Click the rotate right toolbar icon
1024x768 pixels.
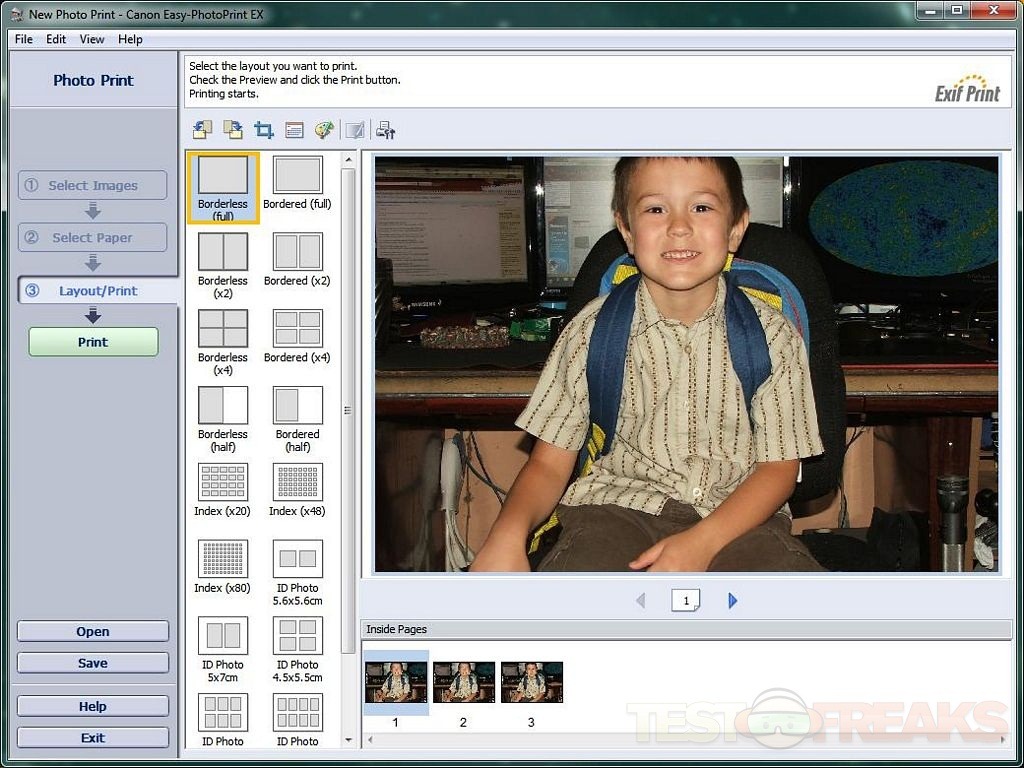click(x=233, y=130)
